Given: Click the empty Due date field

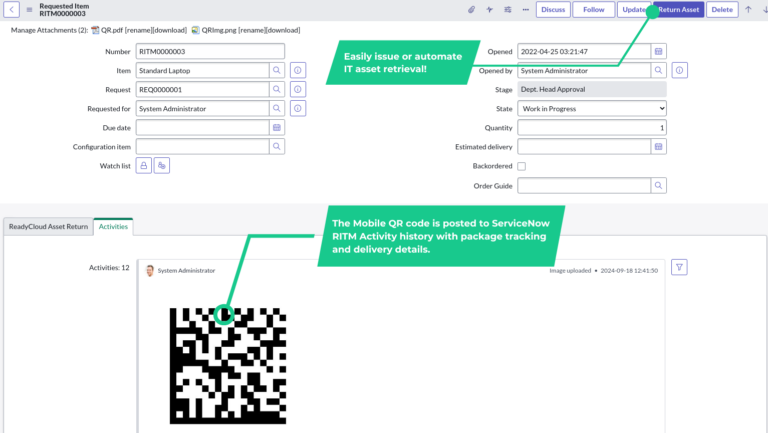Looking at the screenshot, I should coord(202,127).
